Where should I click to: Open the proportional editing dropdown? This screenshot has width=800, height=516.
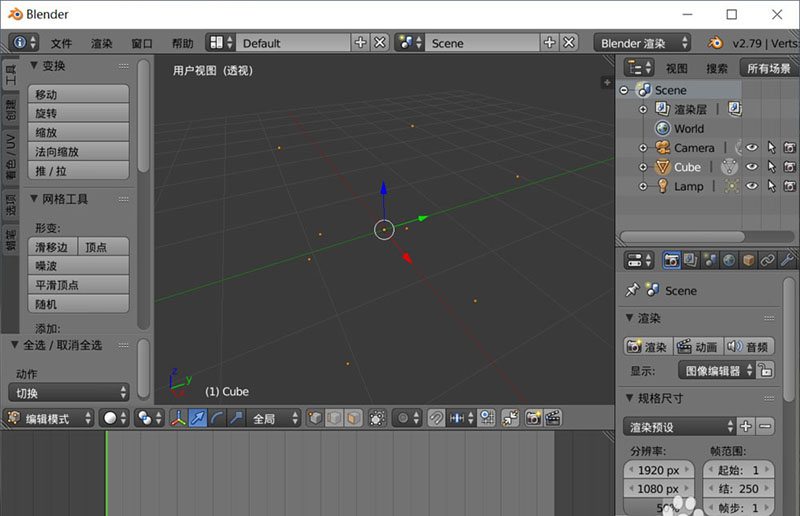[x=407, y=419]
